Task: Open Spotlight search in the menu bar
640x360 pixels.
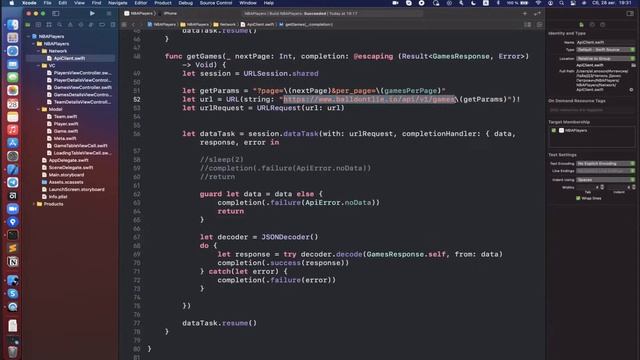Action: [x=561, y=3]
